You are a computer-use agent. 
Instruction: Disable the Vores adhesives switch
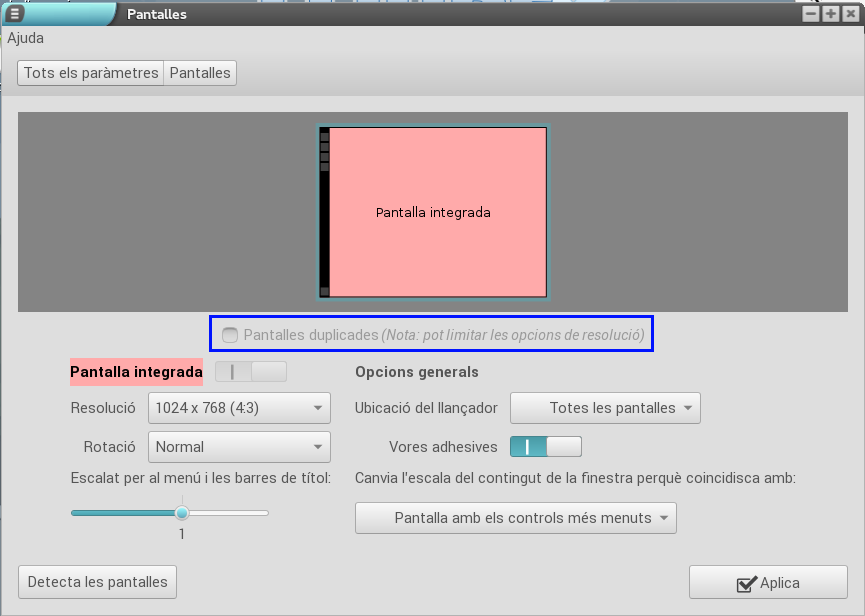coord(545,446)
